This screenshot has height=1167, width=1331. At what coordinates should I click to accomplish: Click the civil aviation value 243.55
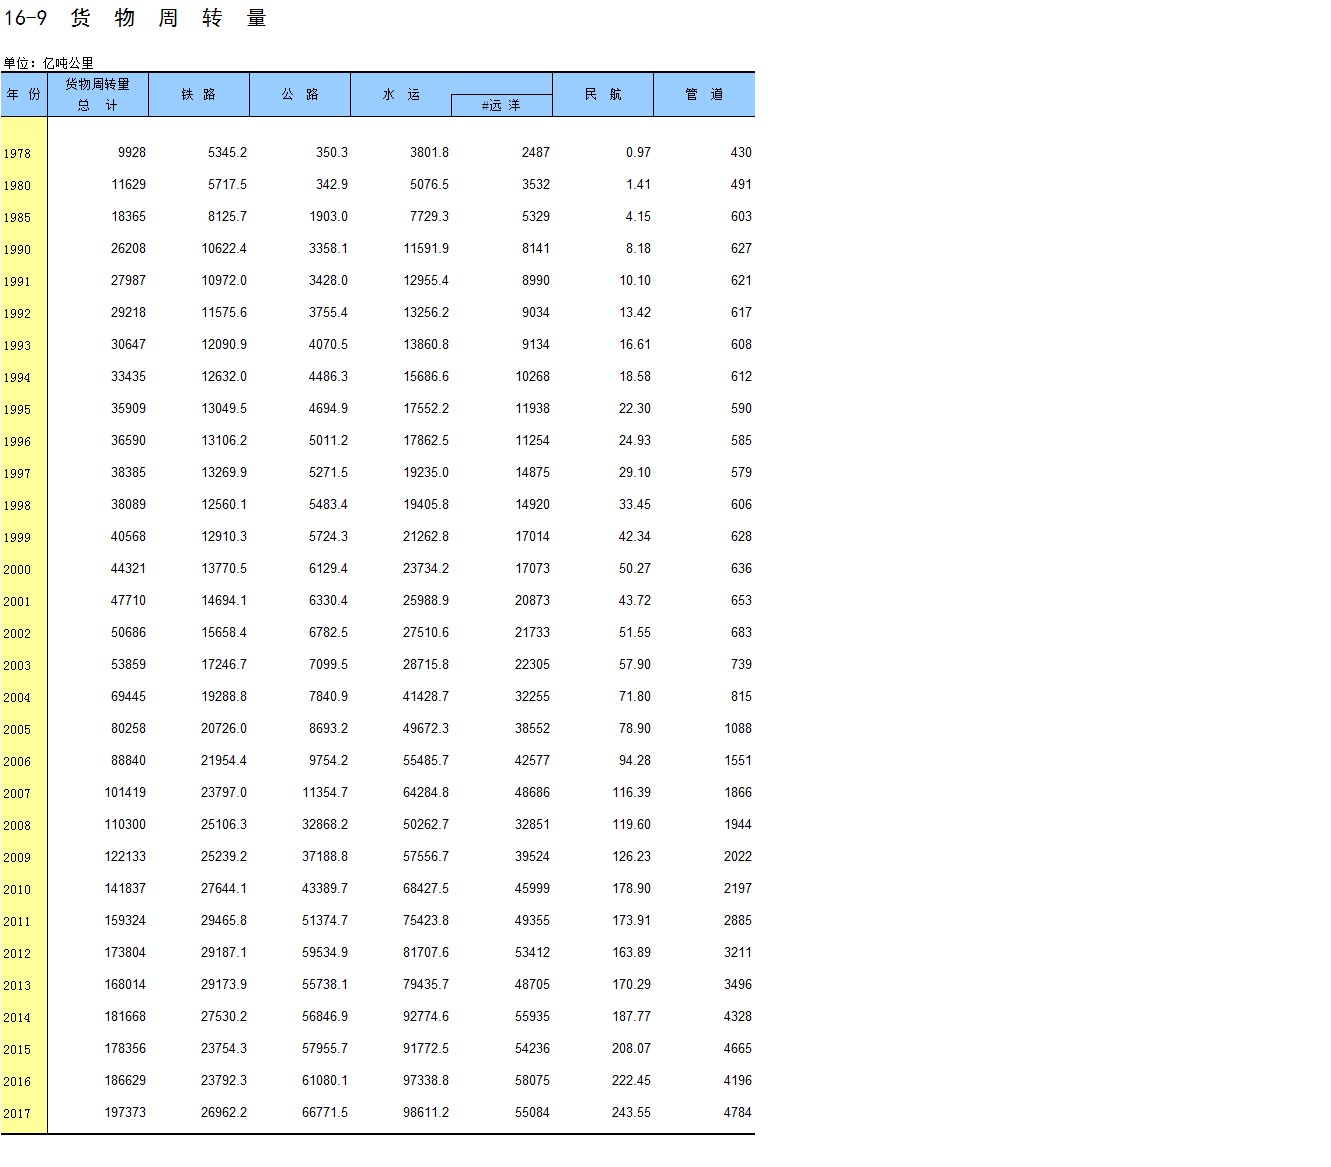(631, 1113)
